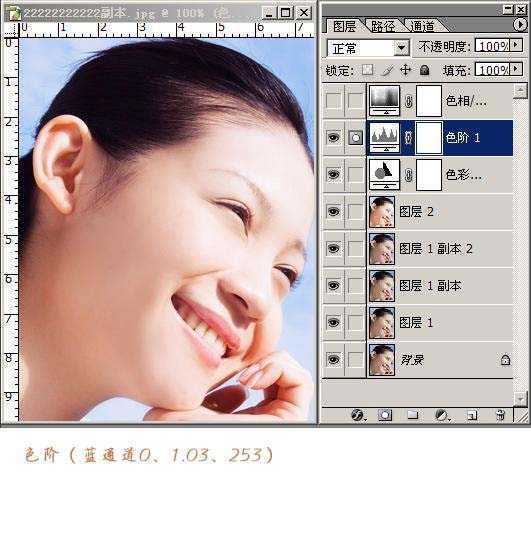
Task: Open the blend mode 正常 dropdown
Action: coord(402,48)
